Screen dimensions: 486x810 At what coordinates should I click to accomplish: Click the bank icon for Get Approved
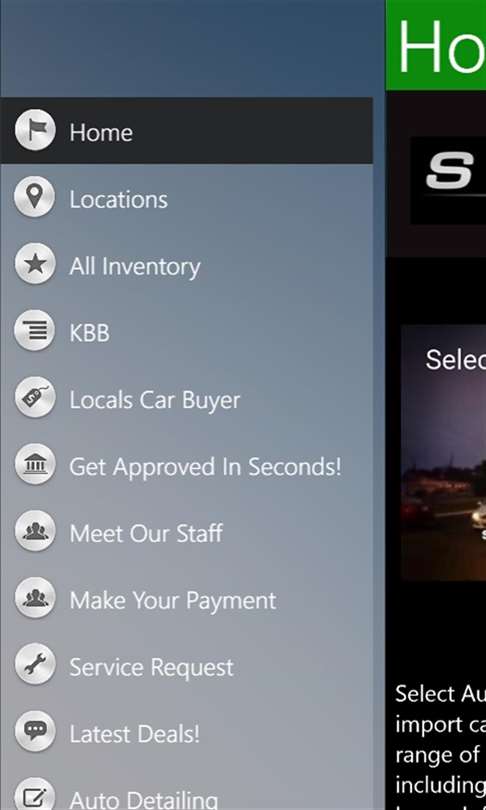35,463
